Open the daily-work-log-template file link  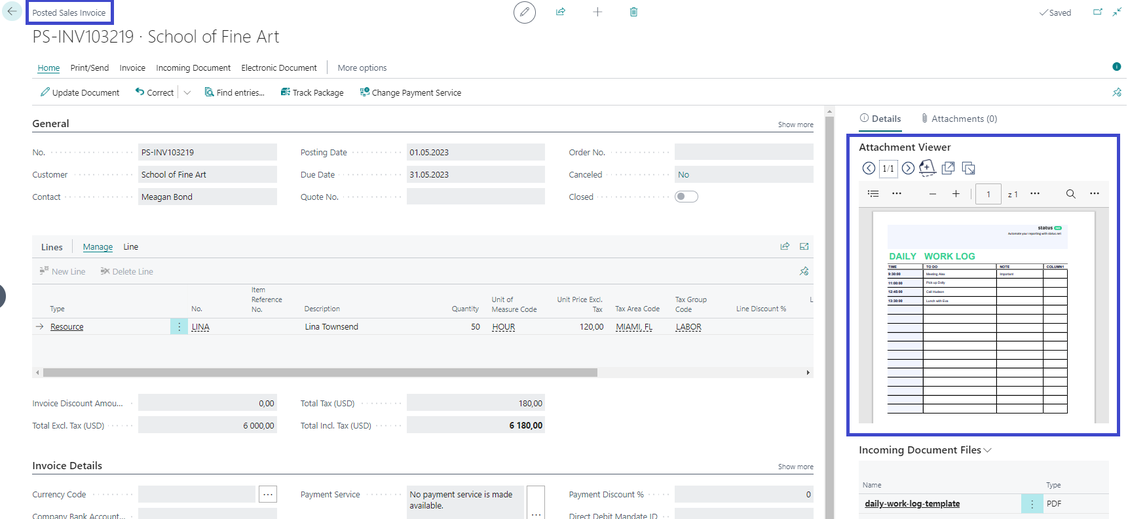912,503
